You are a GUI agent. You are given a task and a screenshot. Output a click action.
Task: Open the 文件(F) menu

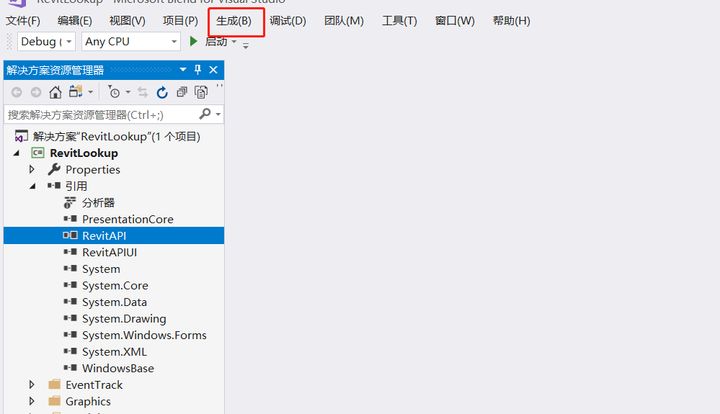(x=23, y=21)
